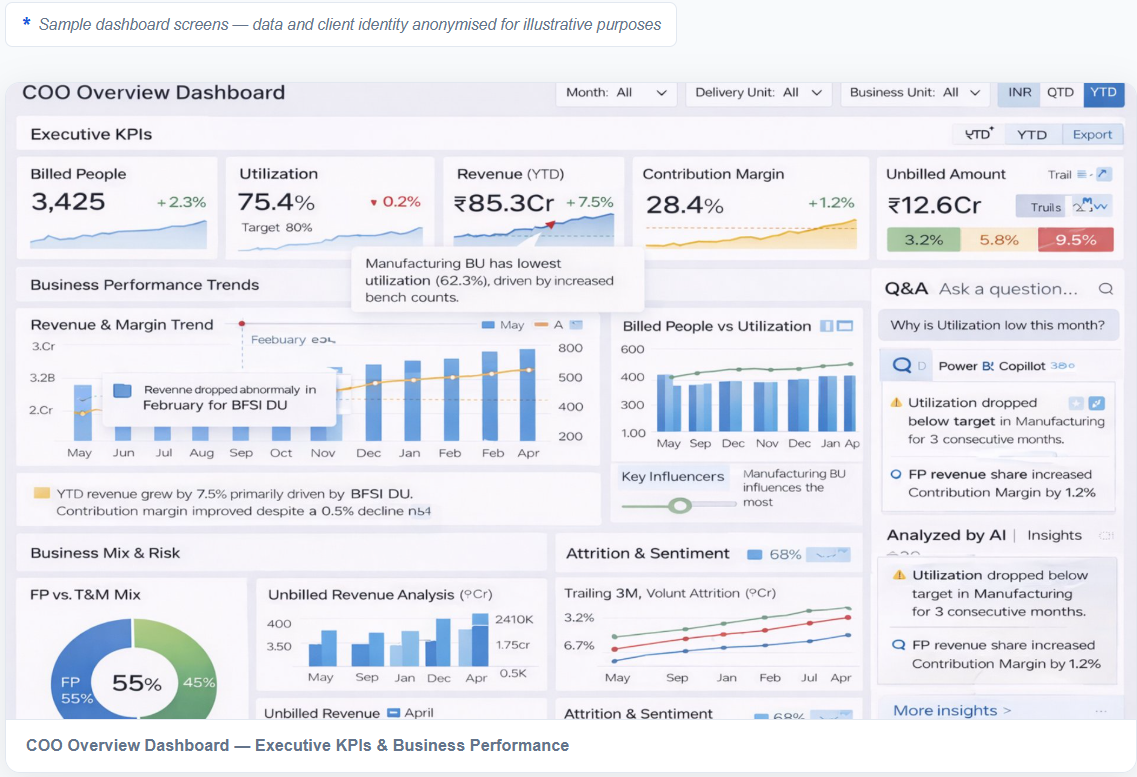
Task: Open the Billed People KPI card
Action: tap(117, 208)
